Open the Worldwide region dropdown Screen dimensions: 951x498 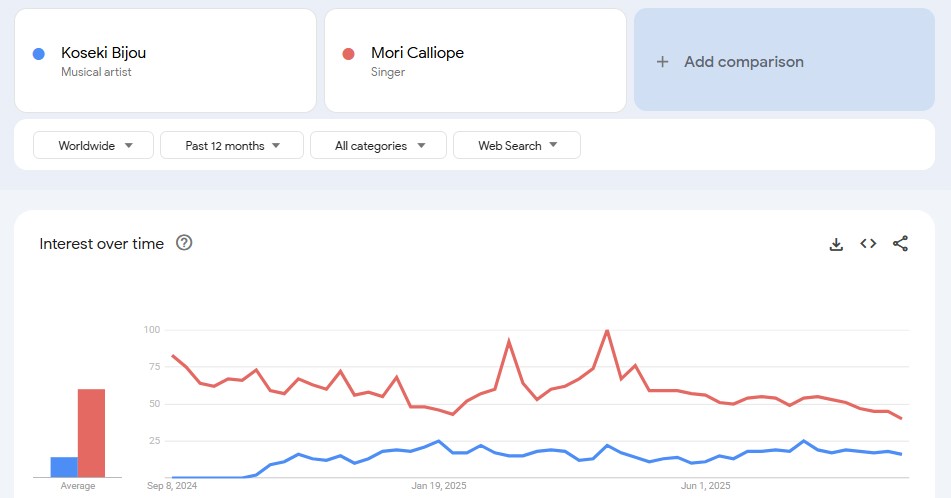93,146
